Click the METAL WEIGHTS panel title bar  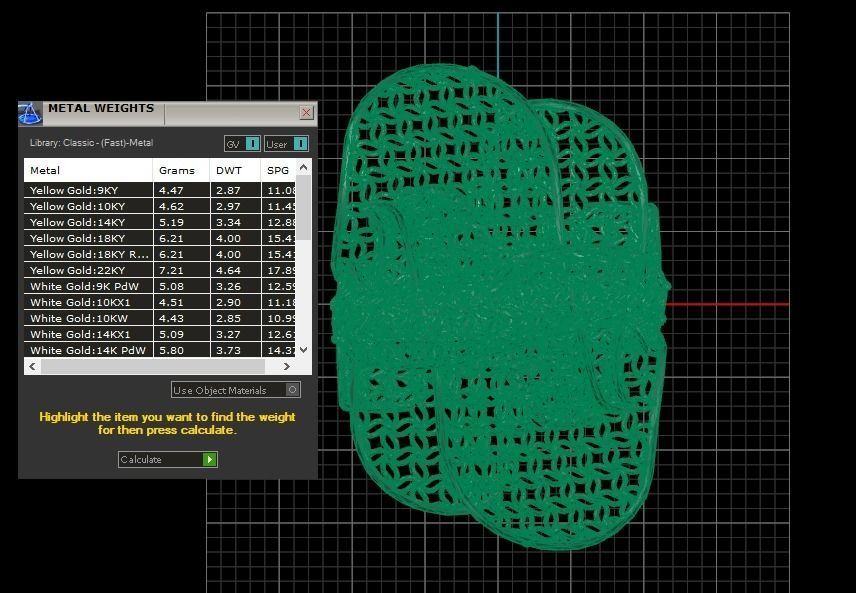coord(168,113)
